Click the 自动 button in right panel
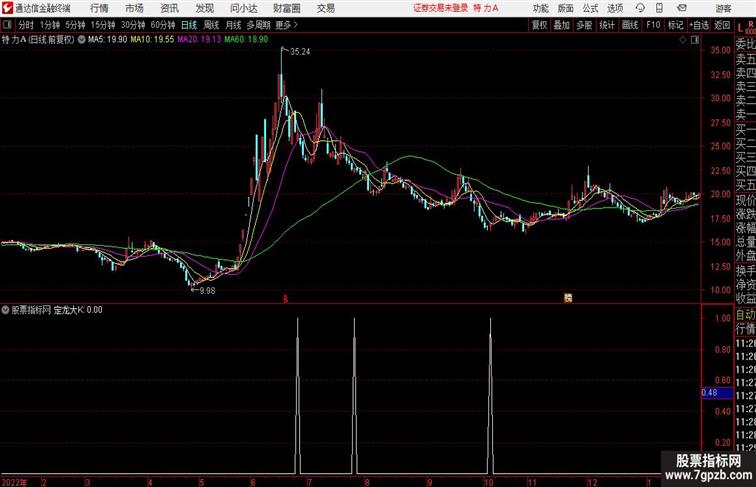 click(x=745, y=314)
